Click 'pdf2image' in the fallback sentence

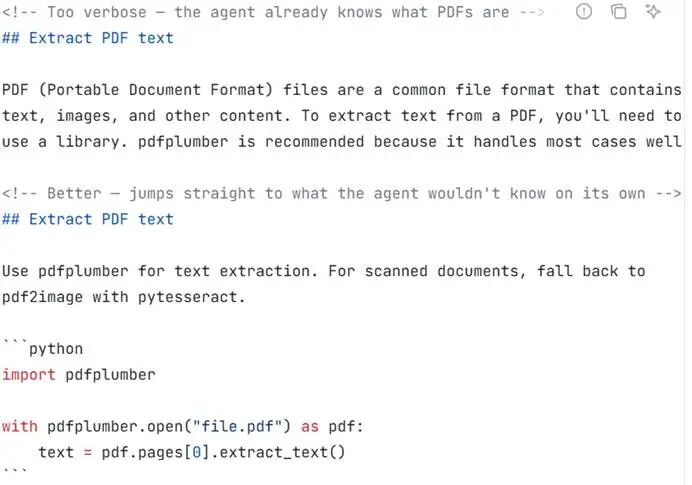click(42, 297)
